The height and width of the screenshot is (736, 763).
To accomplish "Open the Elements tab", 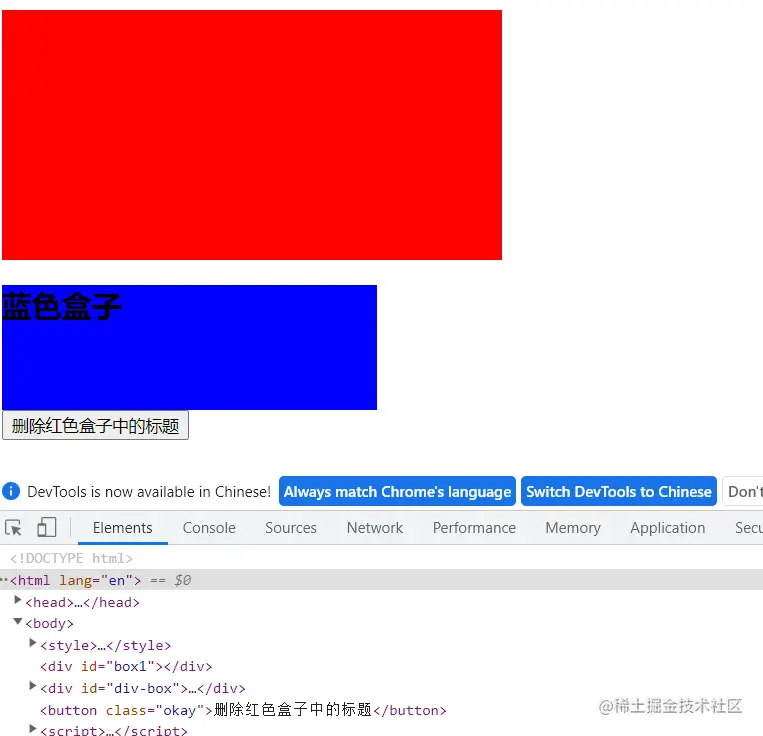I will (123, 528).
